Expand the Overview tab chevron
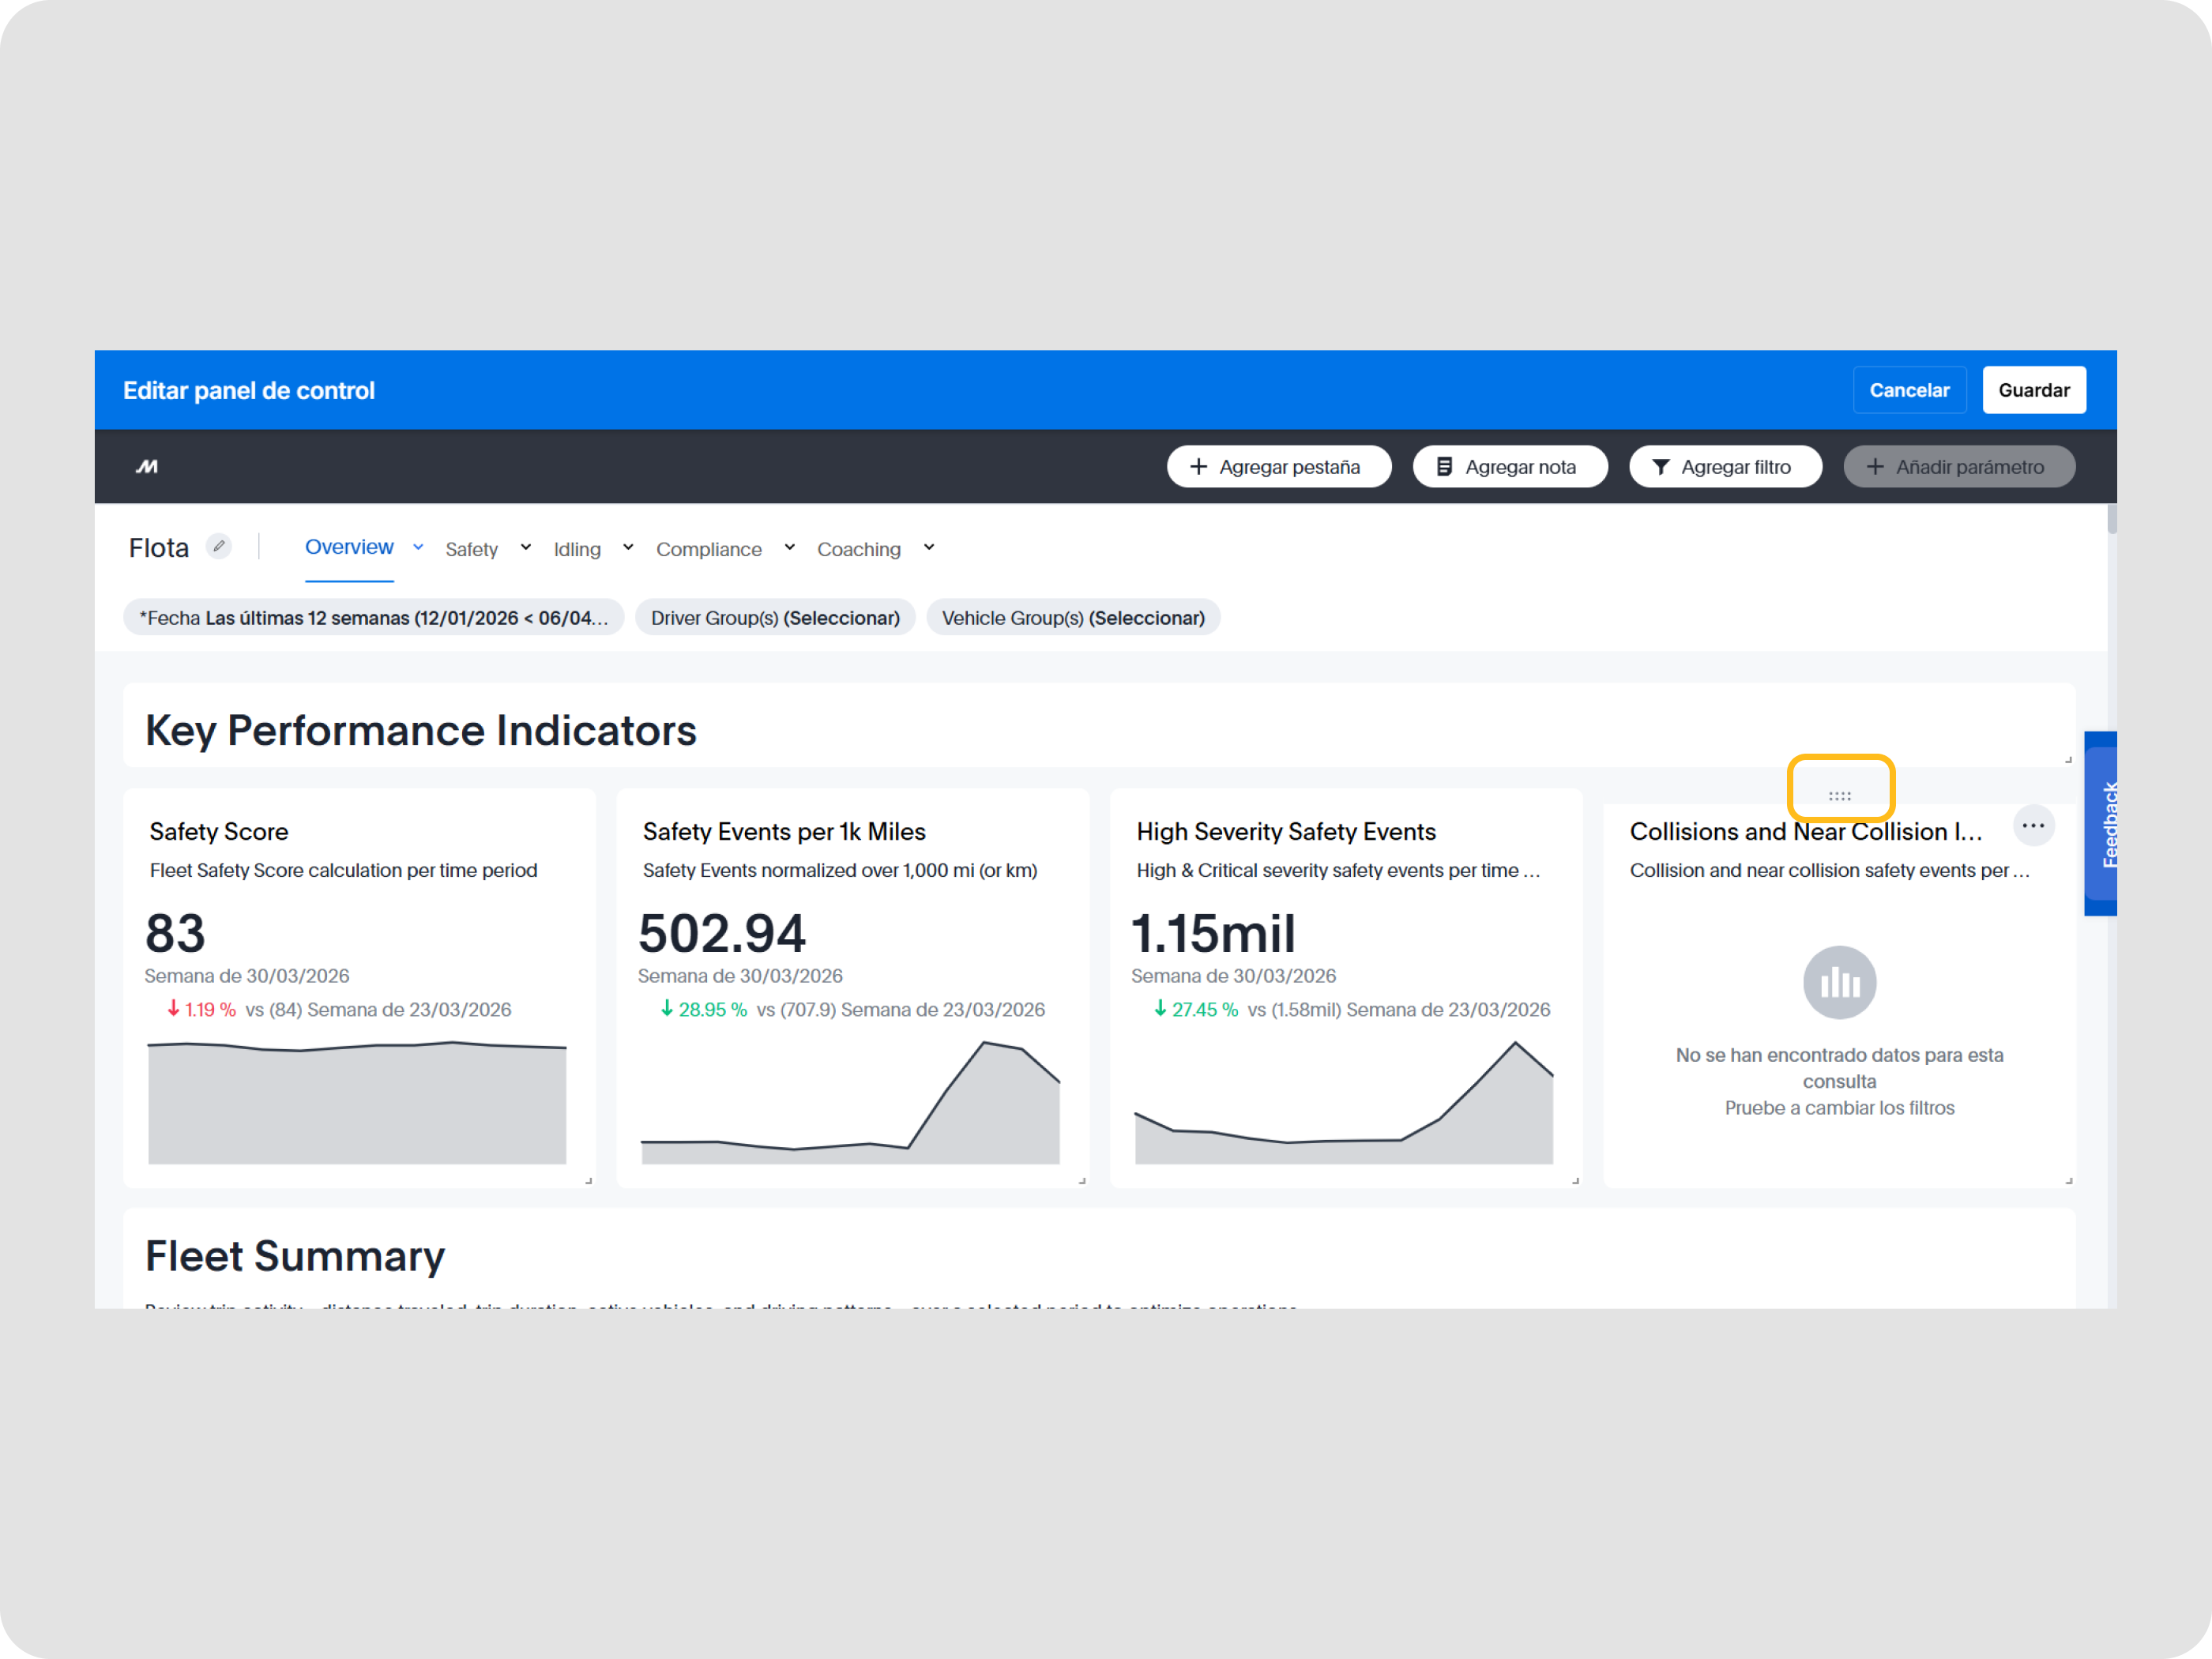 coord(418,547)
